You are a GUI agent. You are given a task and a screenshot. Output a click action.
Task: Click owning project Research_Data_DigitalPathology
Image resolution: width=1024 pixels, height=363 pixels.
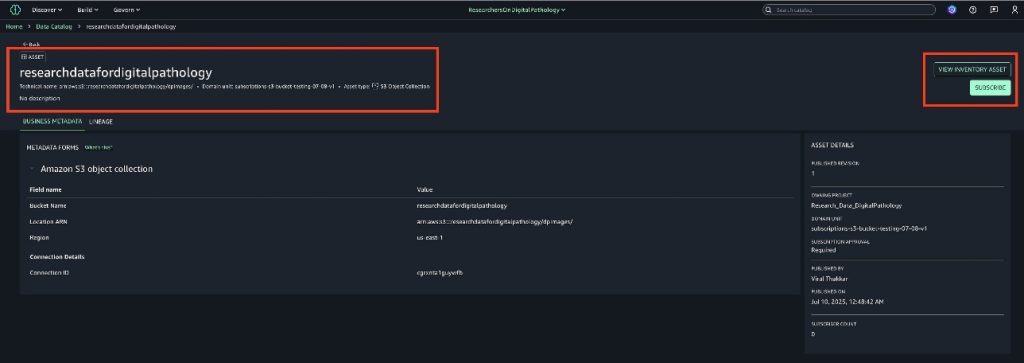(856, 206)
